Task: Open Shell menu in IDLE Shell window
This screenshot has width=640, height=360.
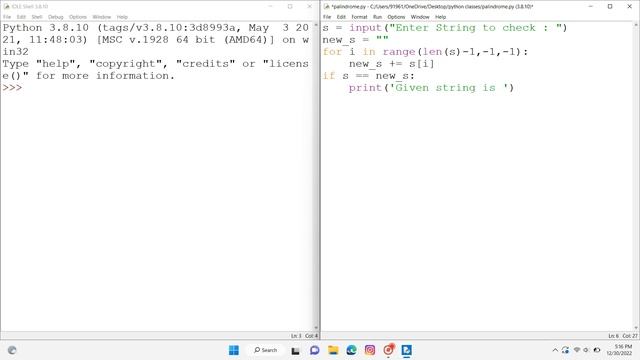Action: coord(37,17)
